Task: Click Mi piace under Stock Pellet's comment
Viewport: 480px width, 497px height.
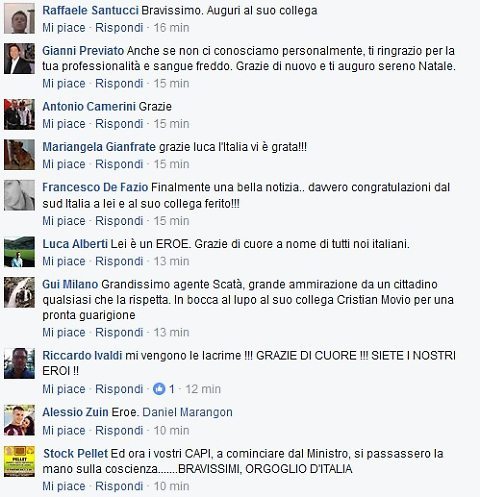Action: 64,486
